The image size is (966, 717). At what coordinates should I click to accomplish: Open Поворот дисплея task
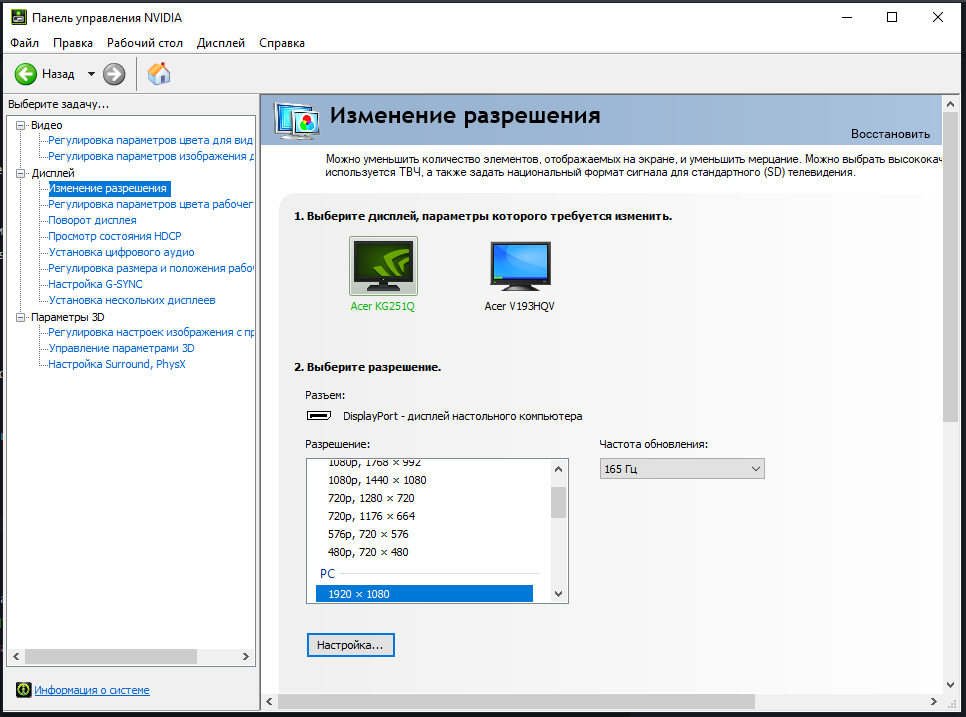coord(92,221)
